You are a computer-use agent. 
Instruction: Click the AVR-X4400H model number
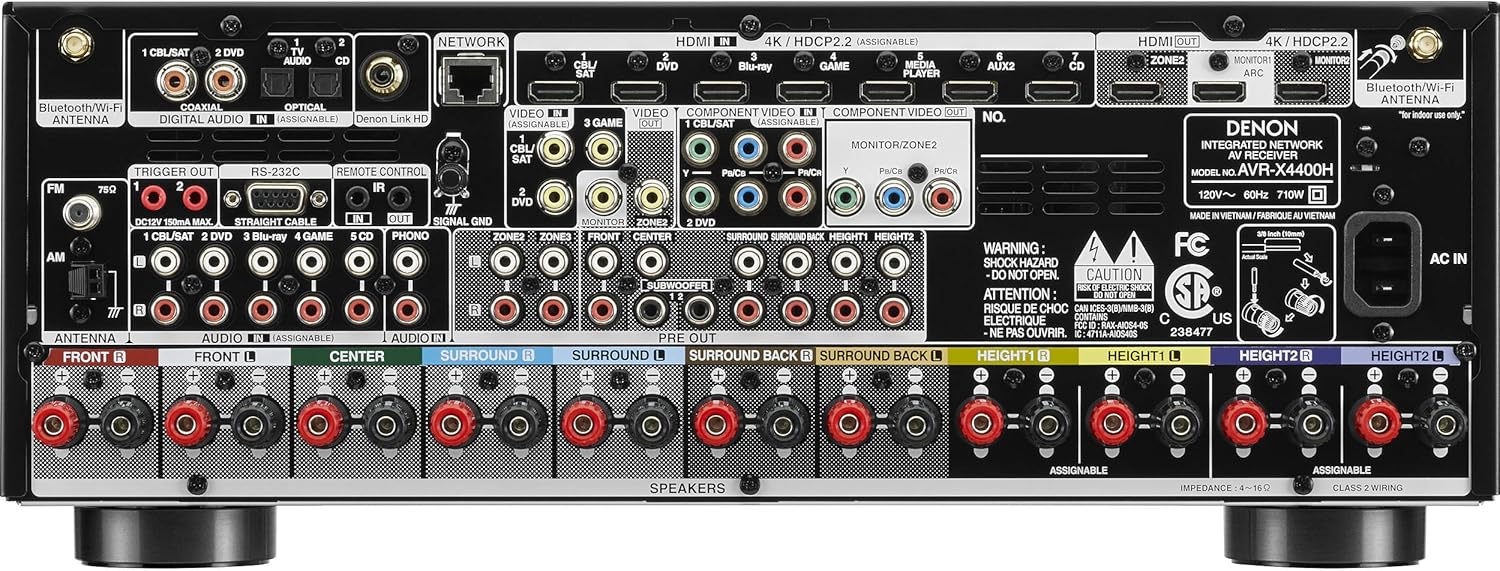coord(1287,171)
